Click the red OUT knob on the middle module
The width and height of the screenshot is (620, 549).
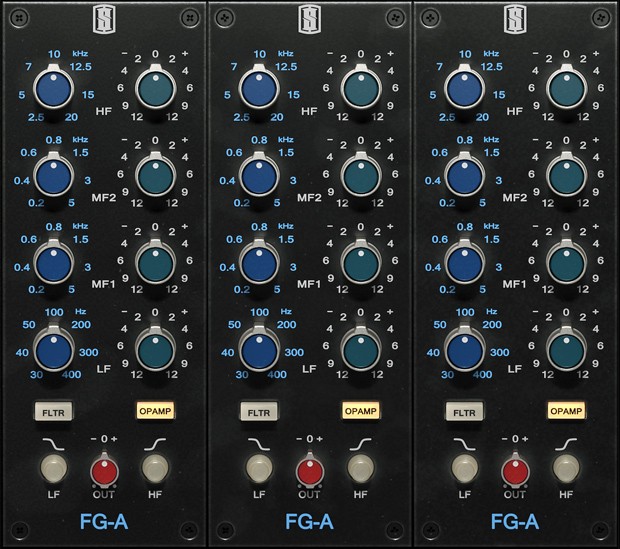pyautogui.click(x=310, y=470)
